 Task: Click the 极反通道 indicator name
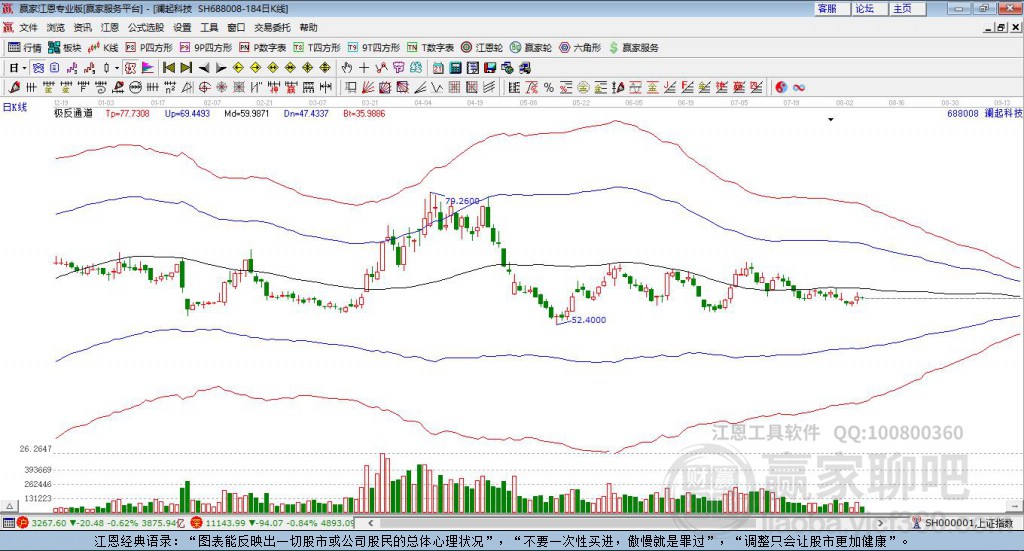pos(73,114)
